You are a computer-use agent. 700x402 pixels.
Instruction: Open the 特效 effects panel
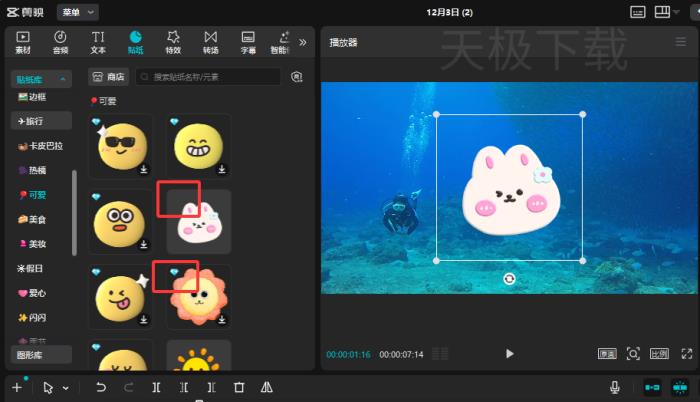172,42
